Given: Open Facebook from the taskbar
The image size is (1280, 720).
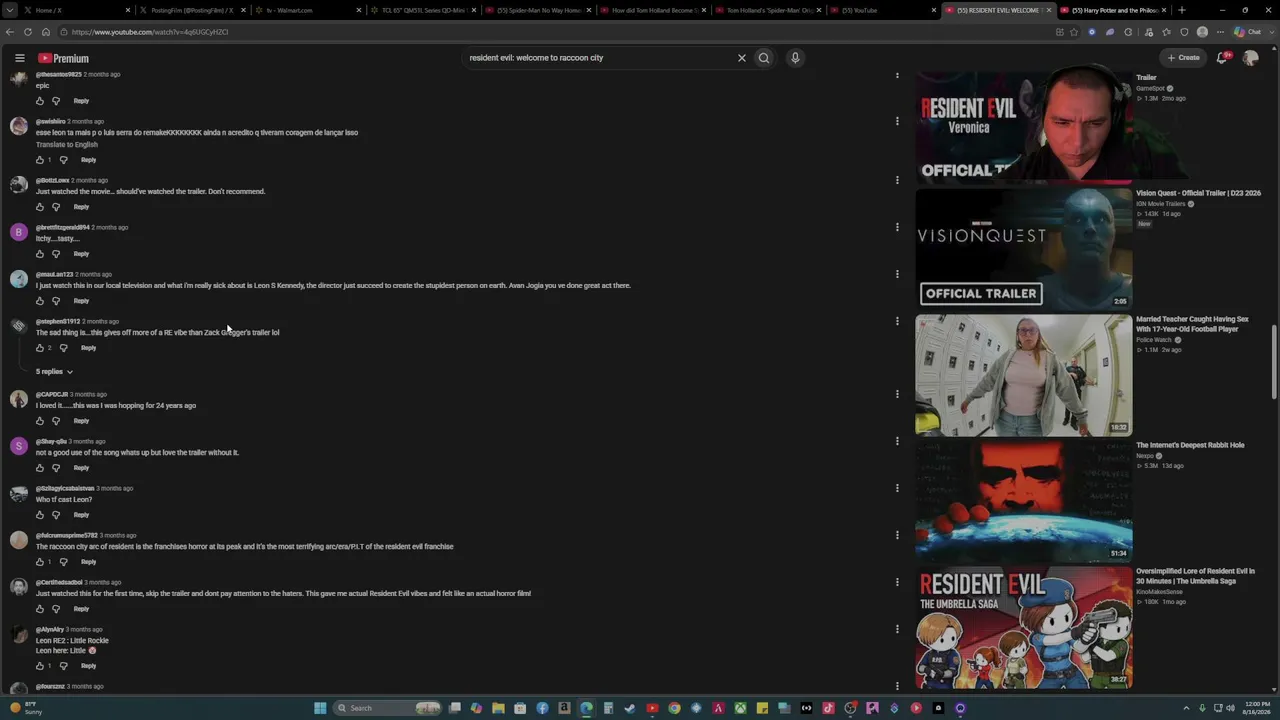Looking at the screenshot, I should [542, 708].
